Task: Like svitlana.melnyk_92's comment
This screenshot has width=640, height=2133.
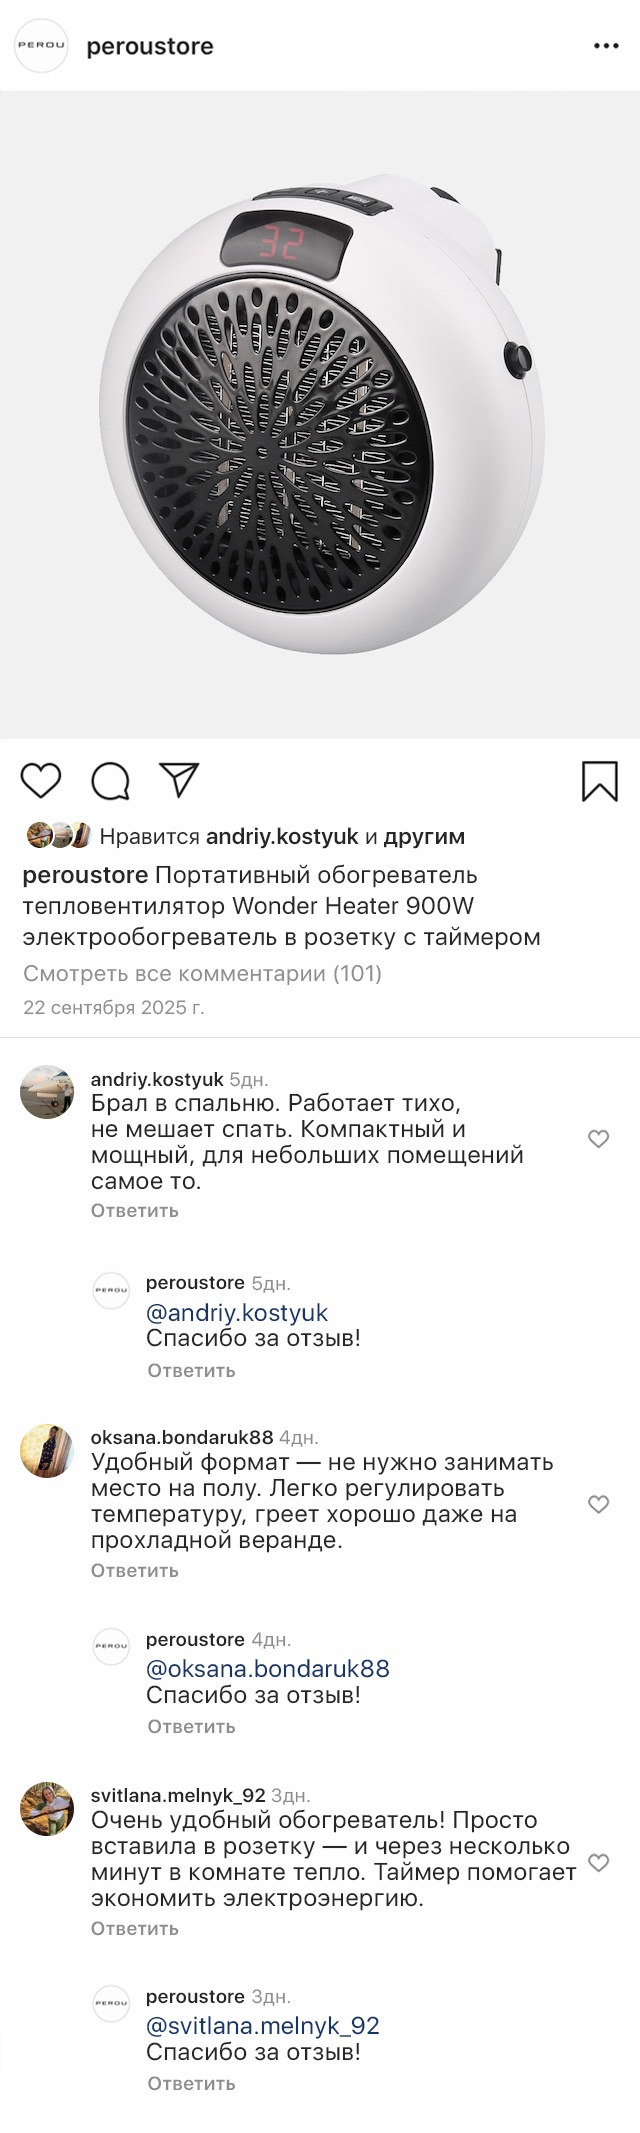Action: pos(598,1863)
